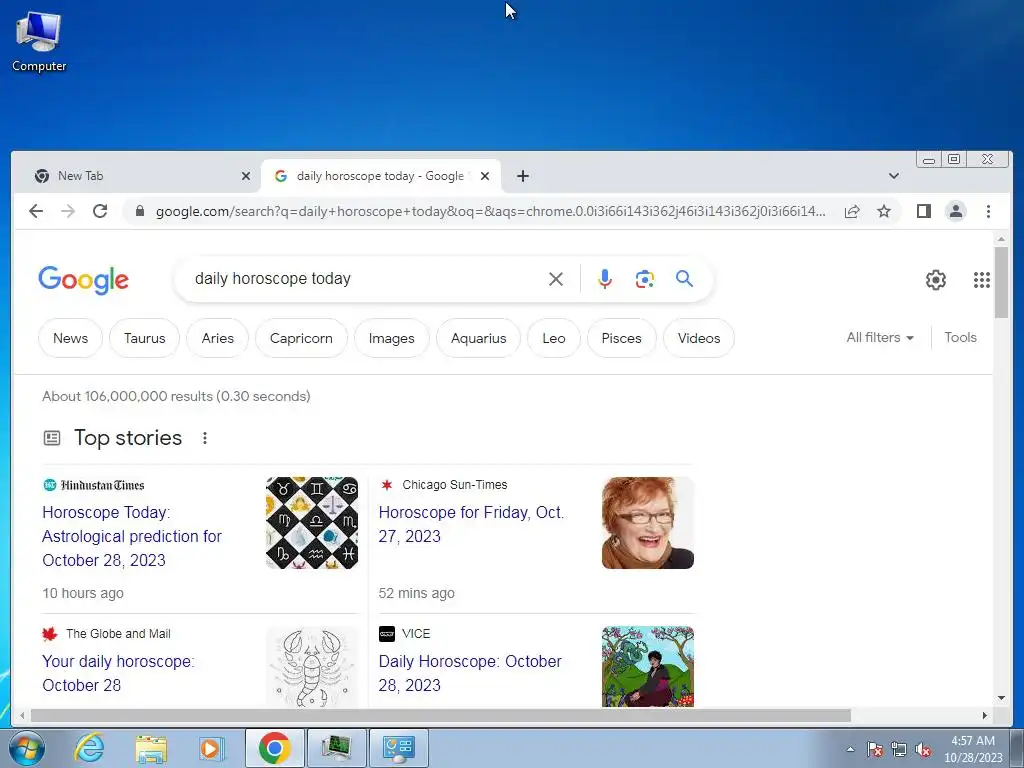Bookmark this tab with the star icon
The width and height of the screenshot is (1024, 768).
[x=884, y=211]
